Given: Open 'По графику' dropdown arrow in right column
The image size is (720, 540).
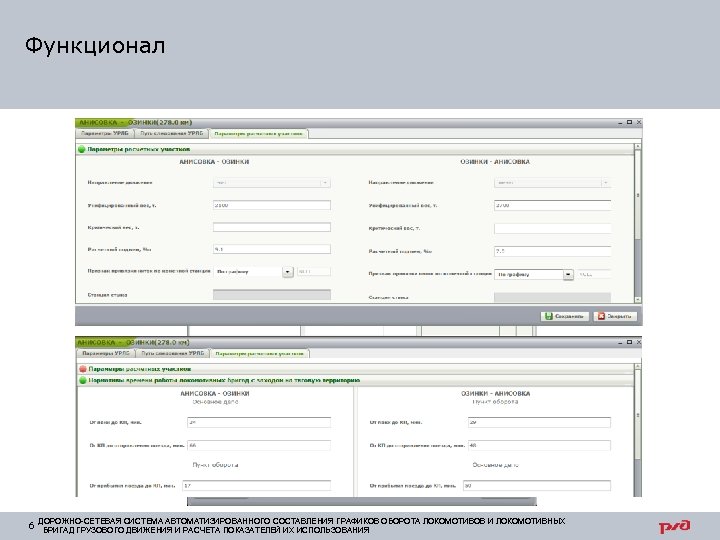Looking at the screenshot, I should point(568,275).
